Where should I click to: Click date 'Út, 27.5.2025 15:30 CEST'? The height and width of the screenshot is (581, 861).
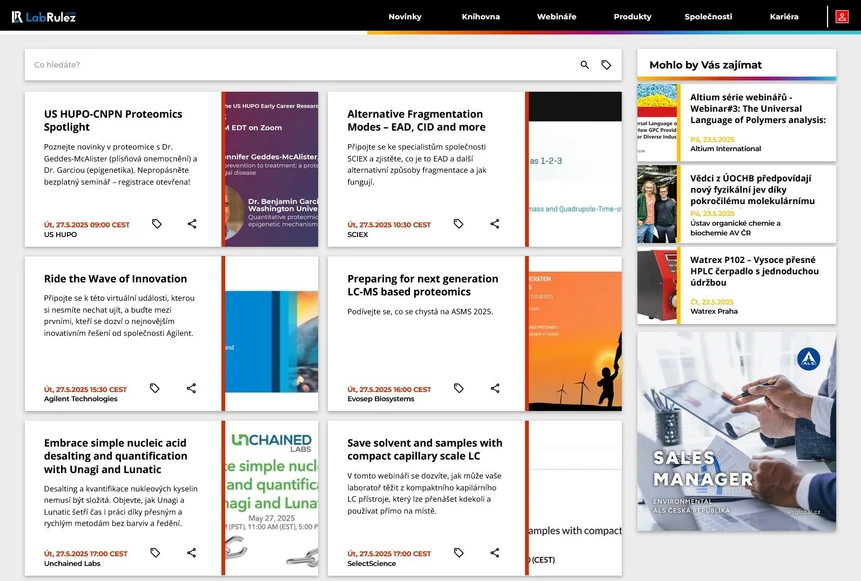click(85, 389)
